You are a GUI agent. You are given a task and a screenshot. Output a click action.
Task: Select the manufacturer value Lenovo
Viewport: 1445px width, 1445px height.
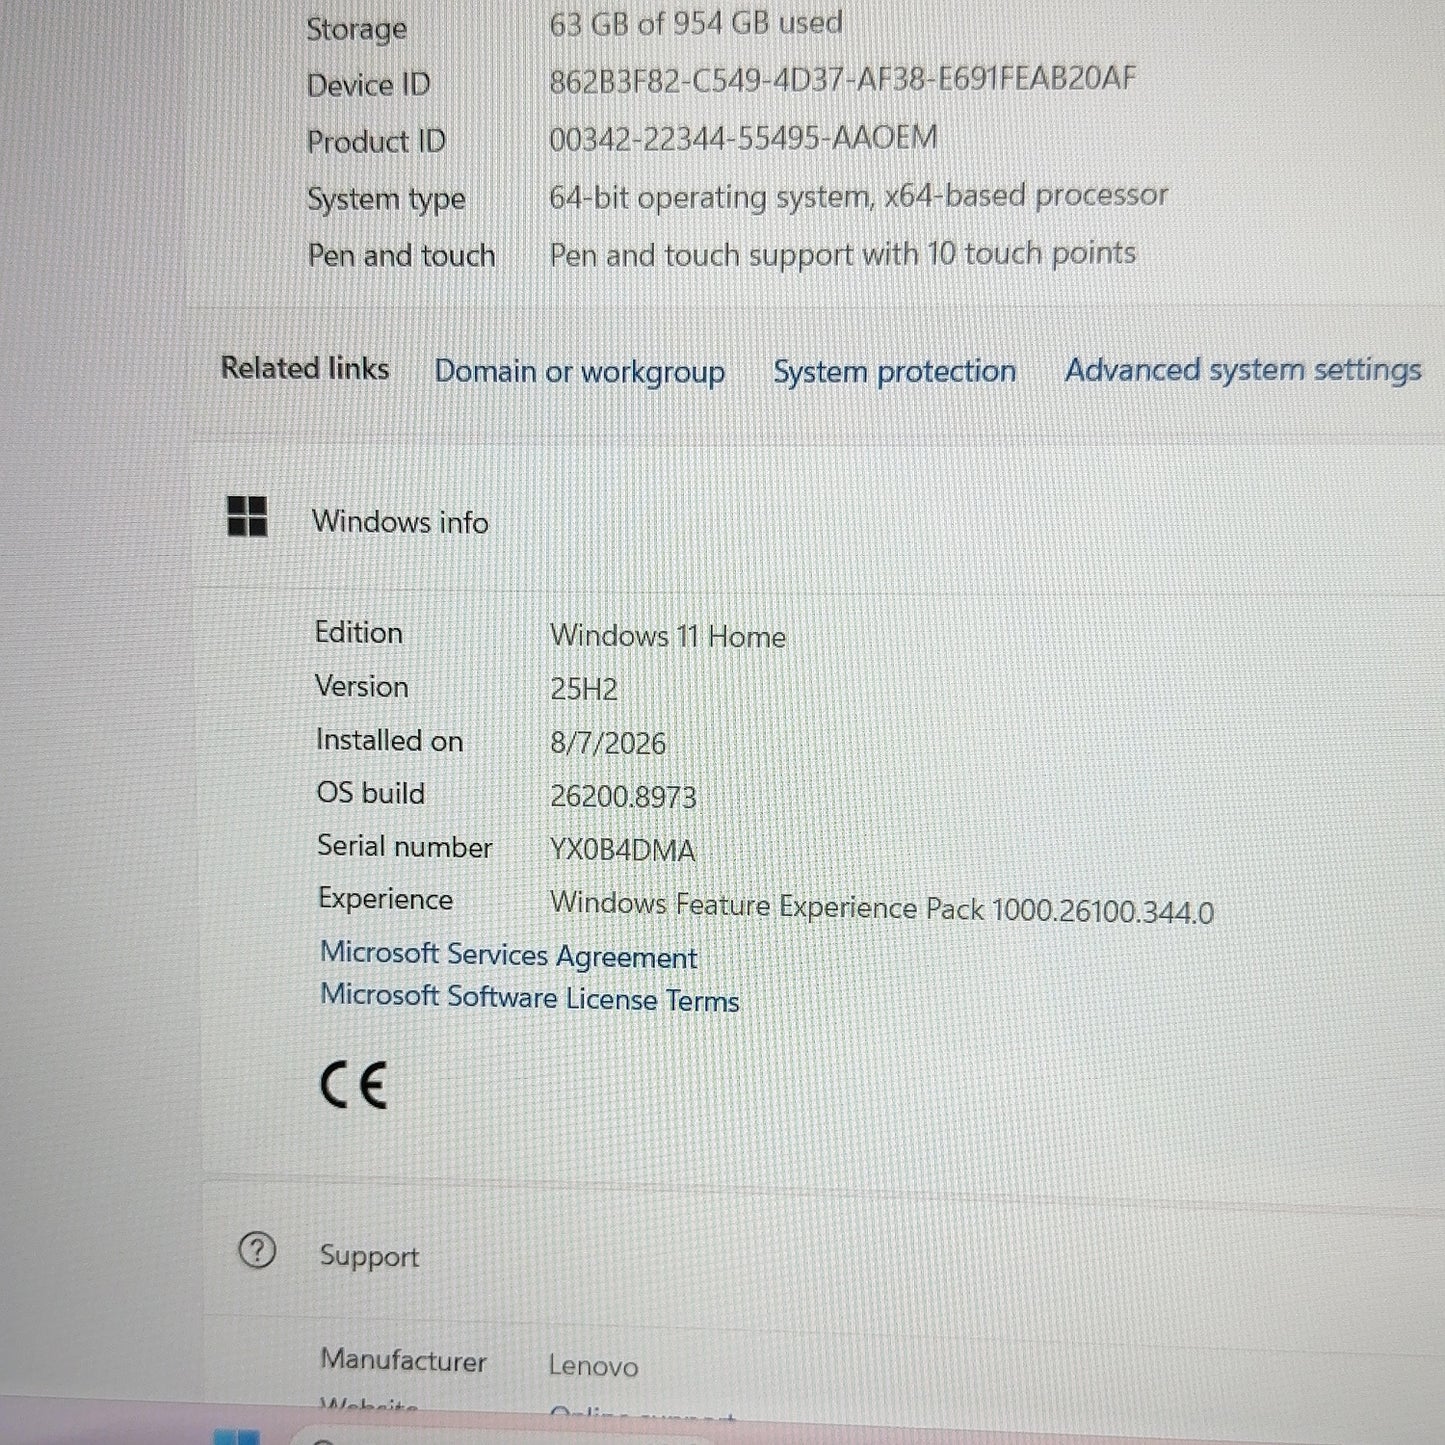coord(593,1366)
